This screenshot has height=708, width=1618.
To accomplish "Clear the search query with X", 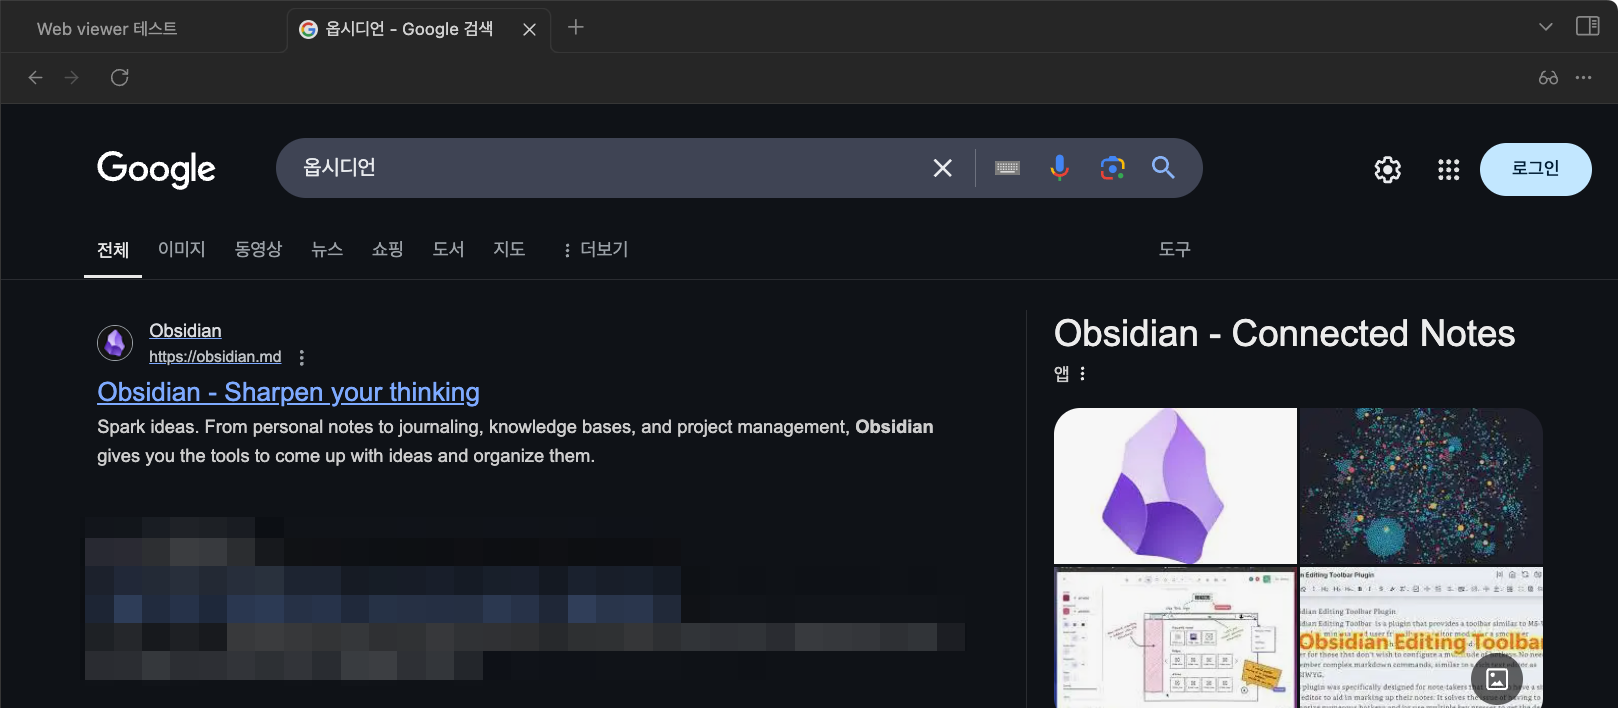I will pyautogui.click(x=943, y=168).
